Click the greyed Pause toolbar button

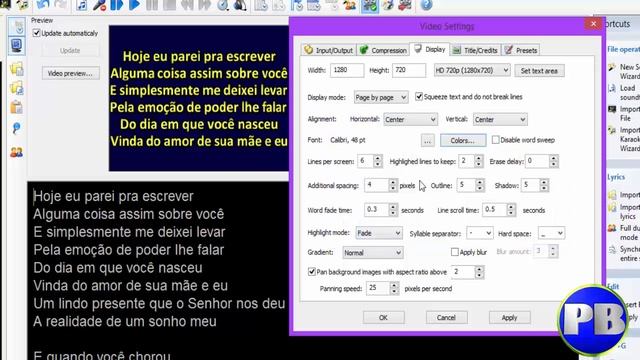coord(152,5)
